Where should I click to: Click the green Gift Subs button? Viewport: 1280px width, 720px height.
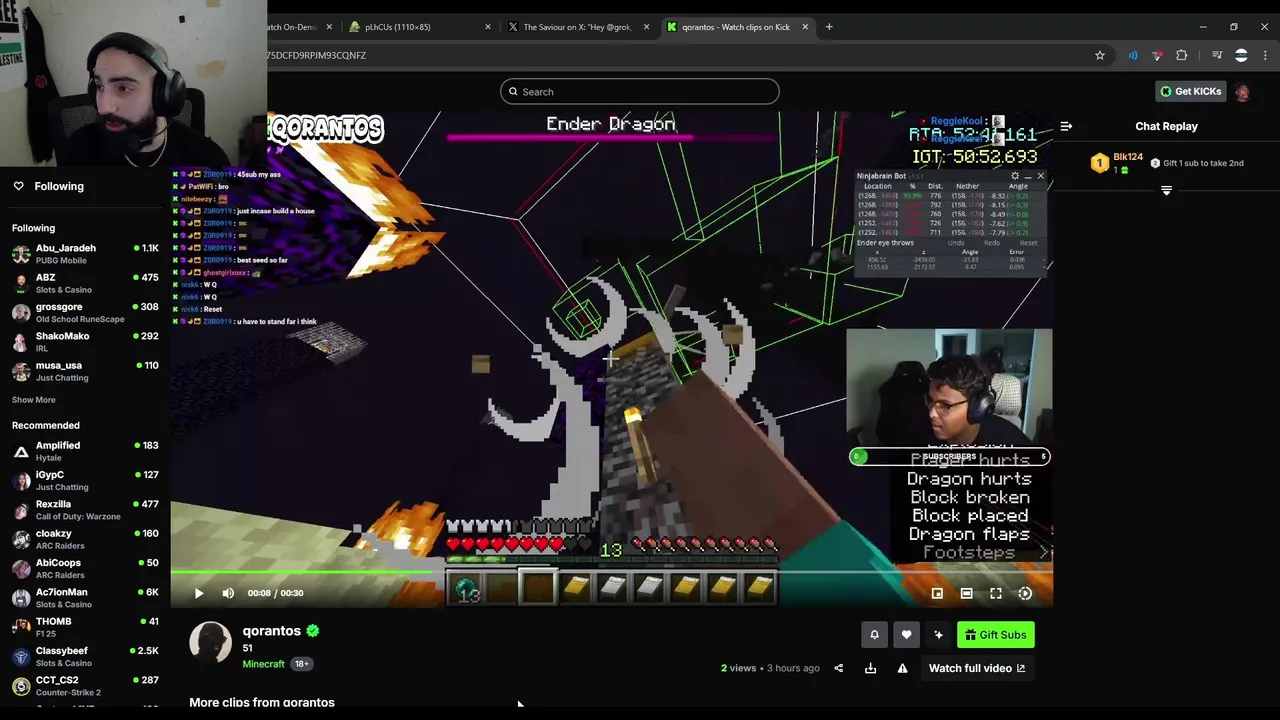click(995, 635)
